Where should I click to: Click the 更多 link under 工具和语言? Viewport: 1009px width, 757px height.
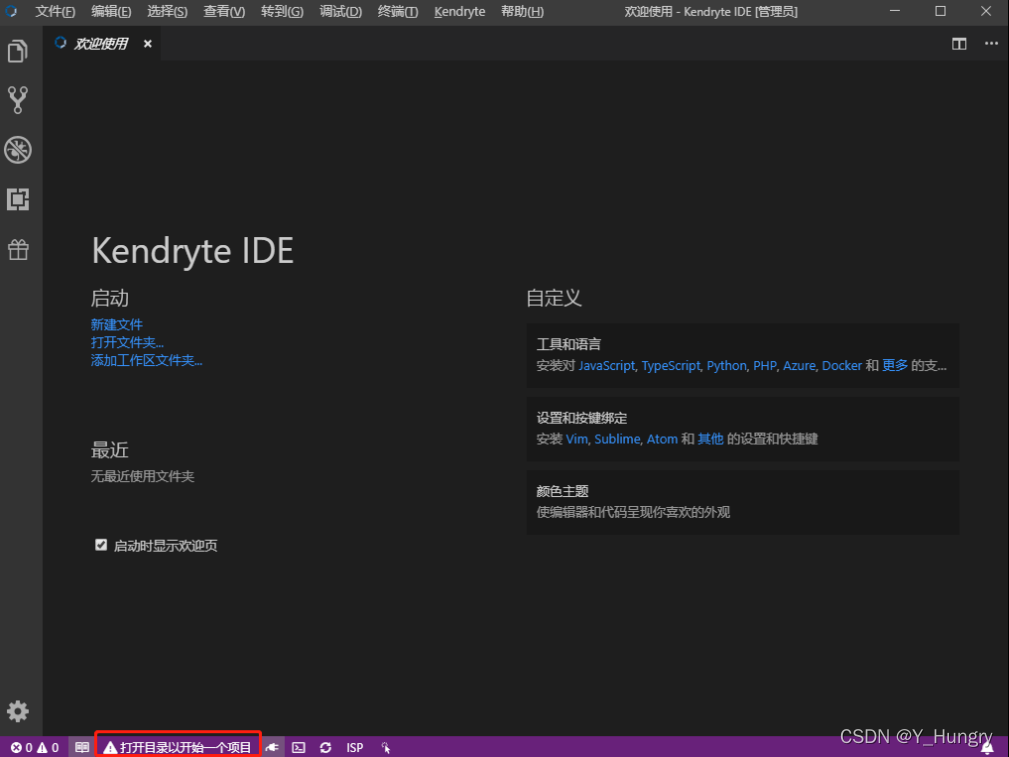tap(894, 366)
